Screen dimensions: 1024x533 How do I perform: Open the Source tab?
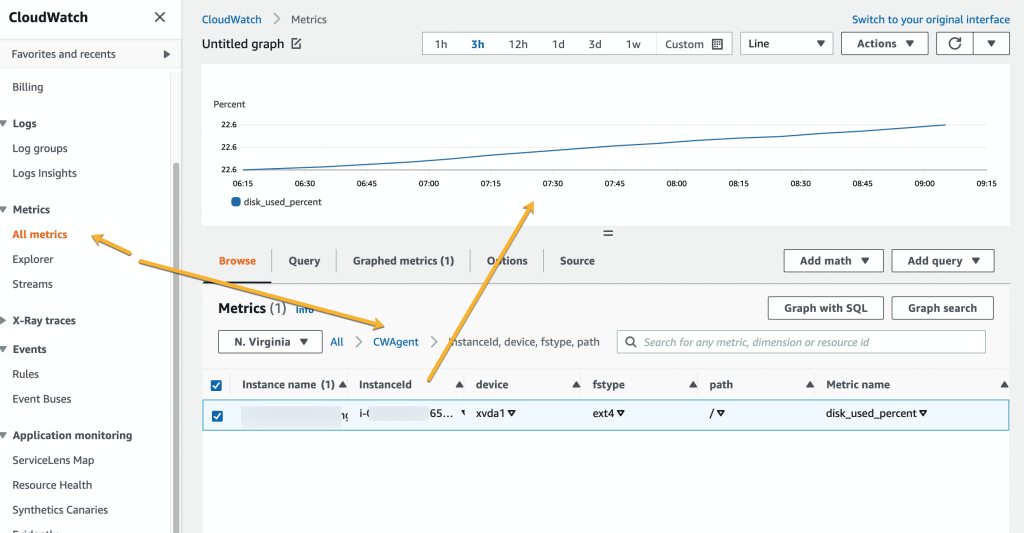pos(577,261)
